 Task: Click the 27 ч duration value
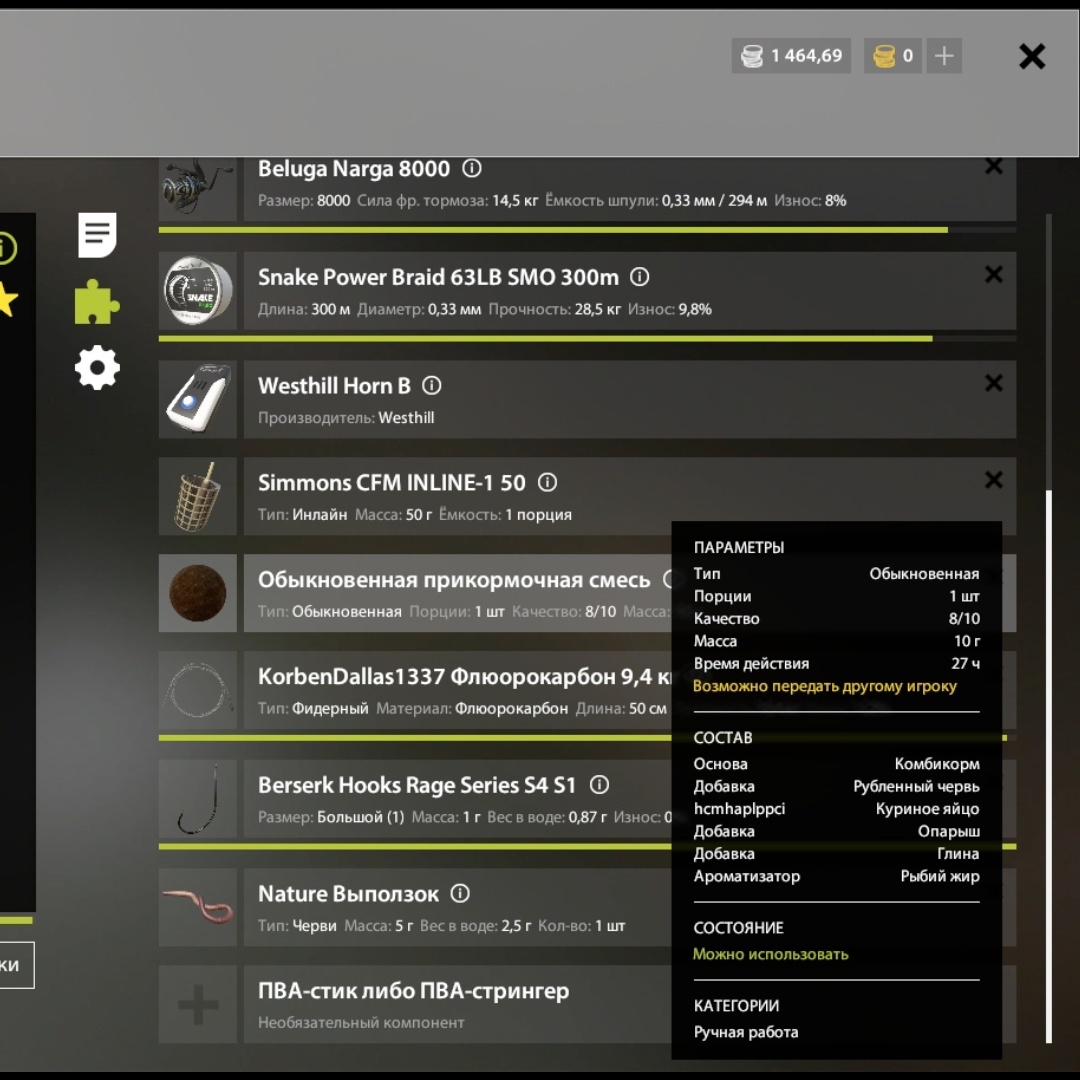966,663
